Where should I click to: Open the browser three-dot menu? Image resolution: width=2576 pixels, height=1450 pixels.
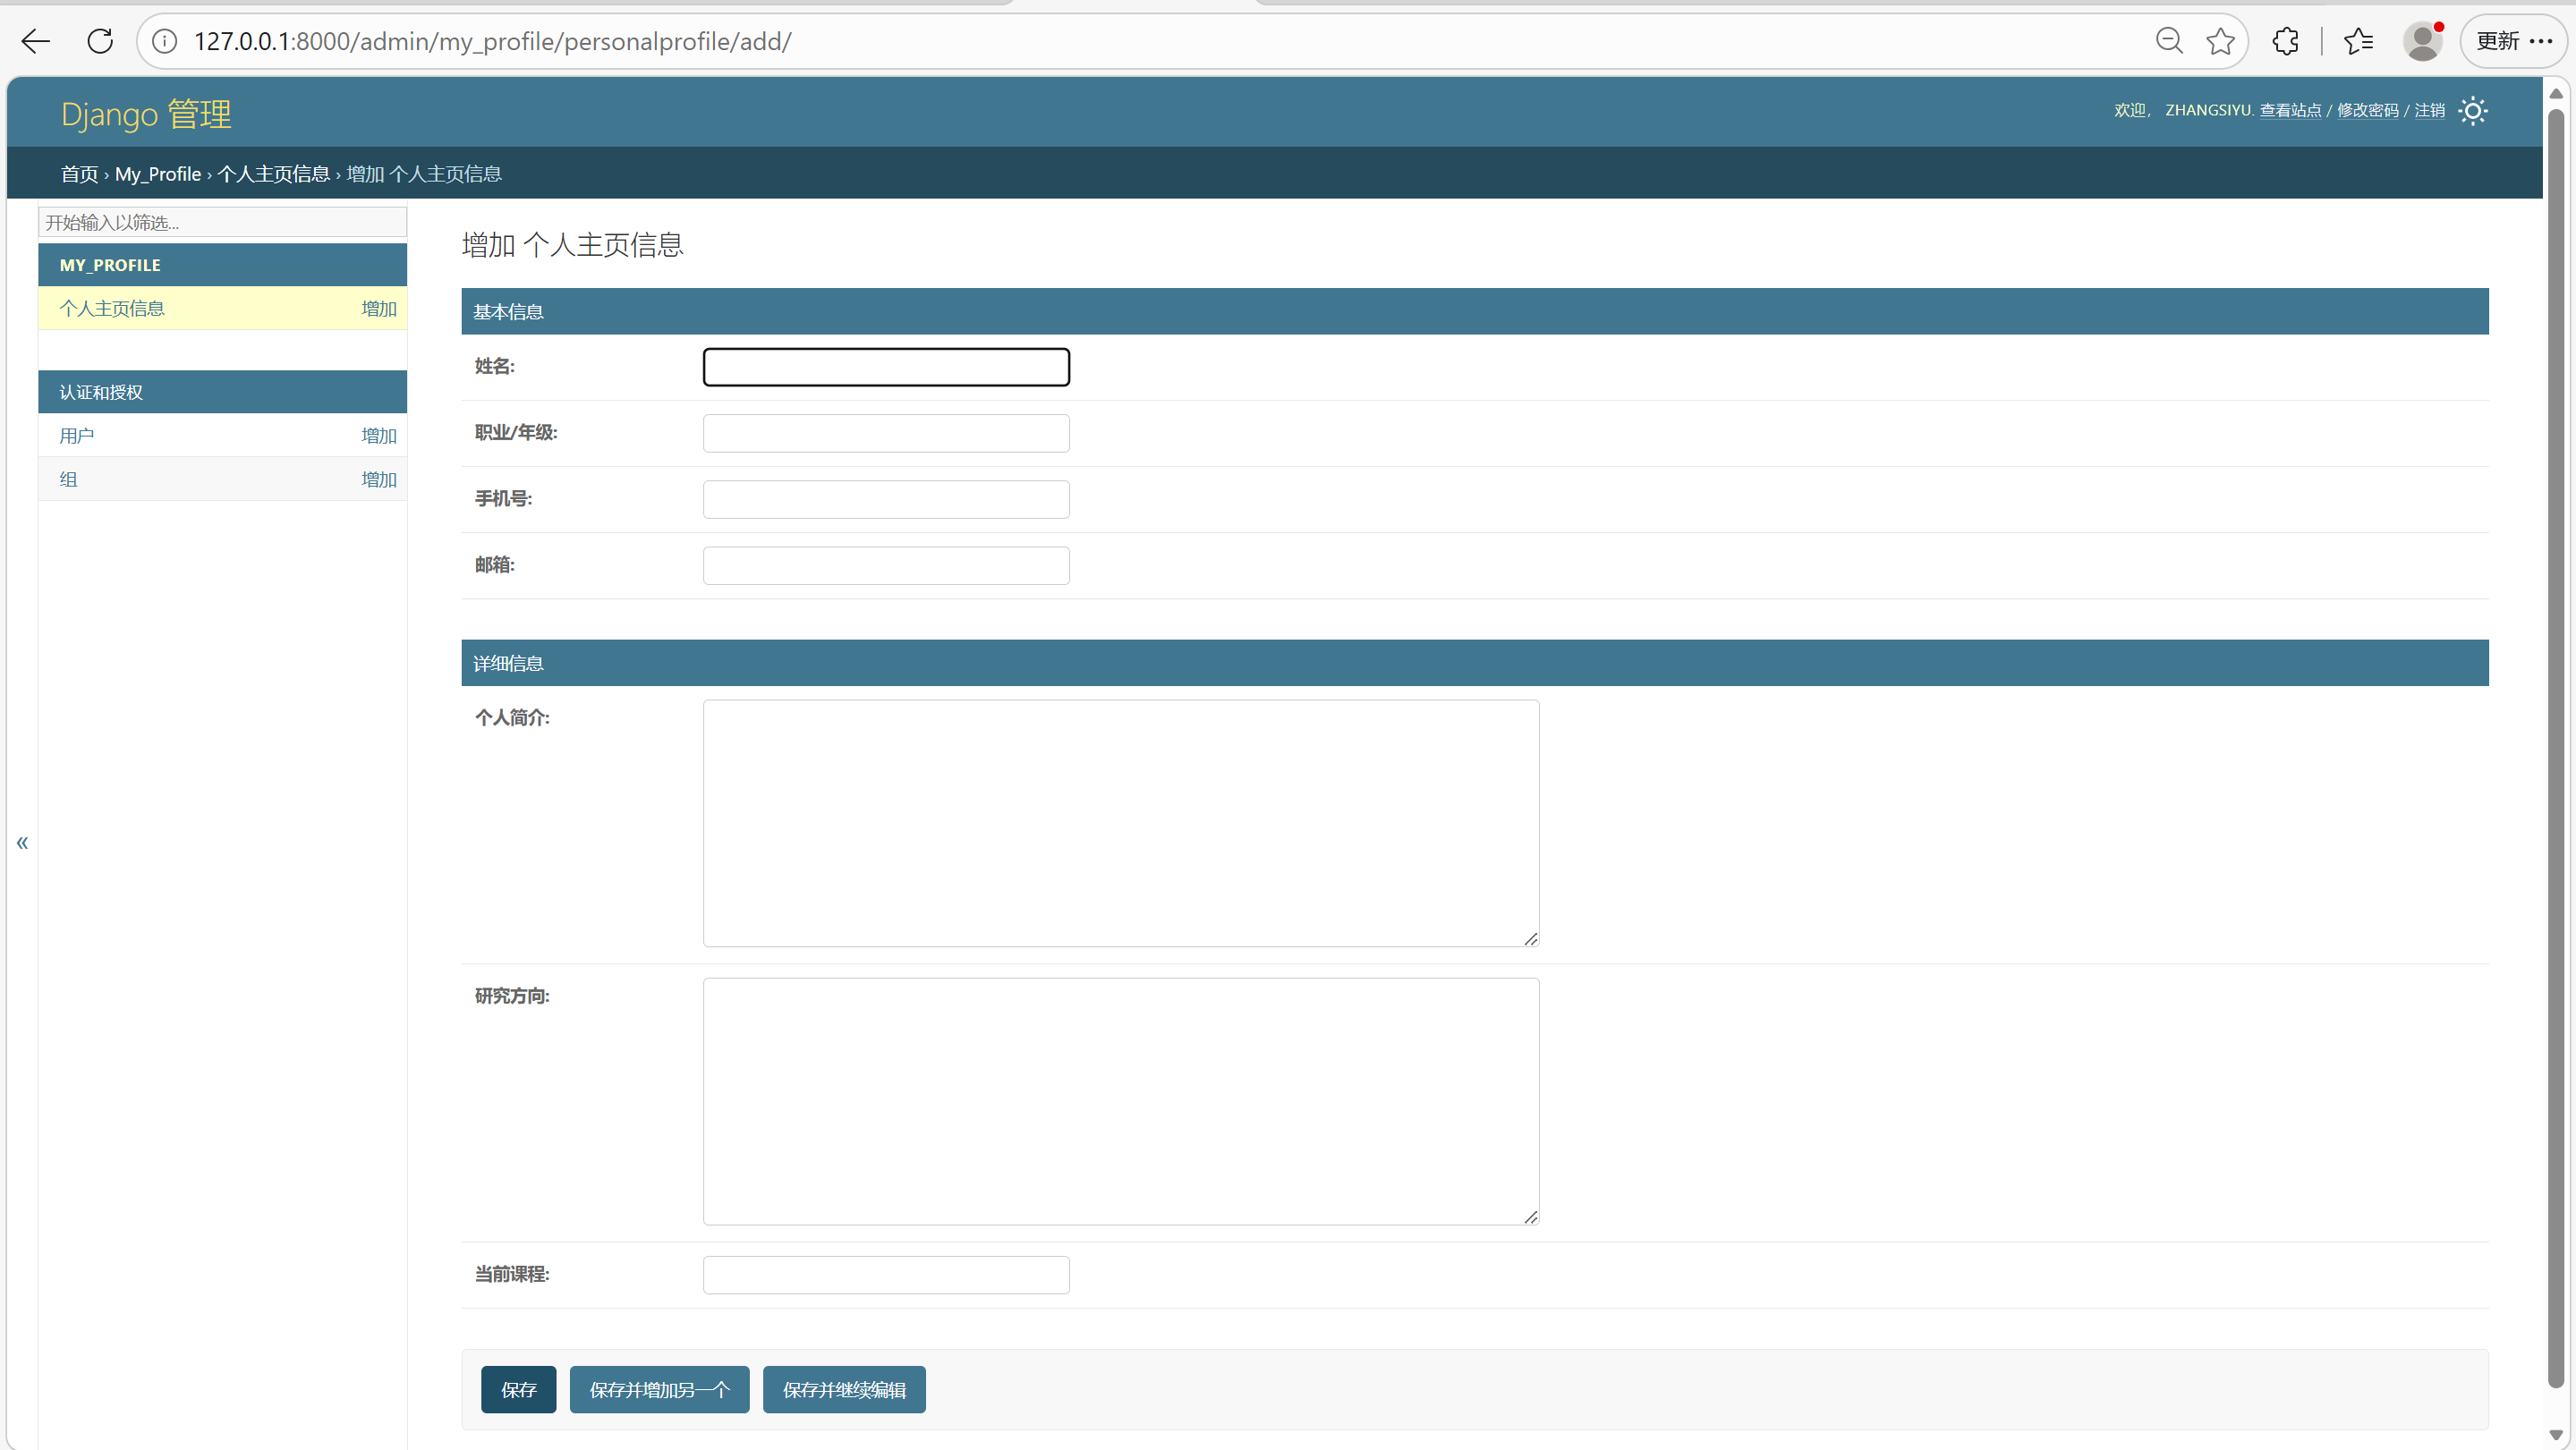point(2541,41)
